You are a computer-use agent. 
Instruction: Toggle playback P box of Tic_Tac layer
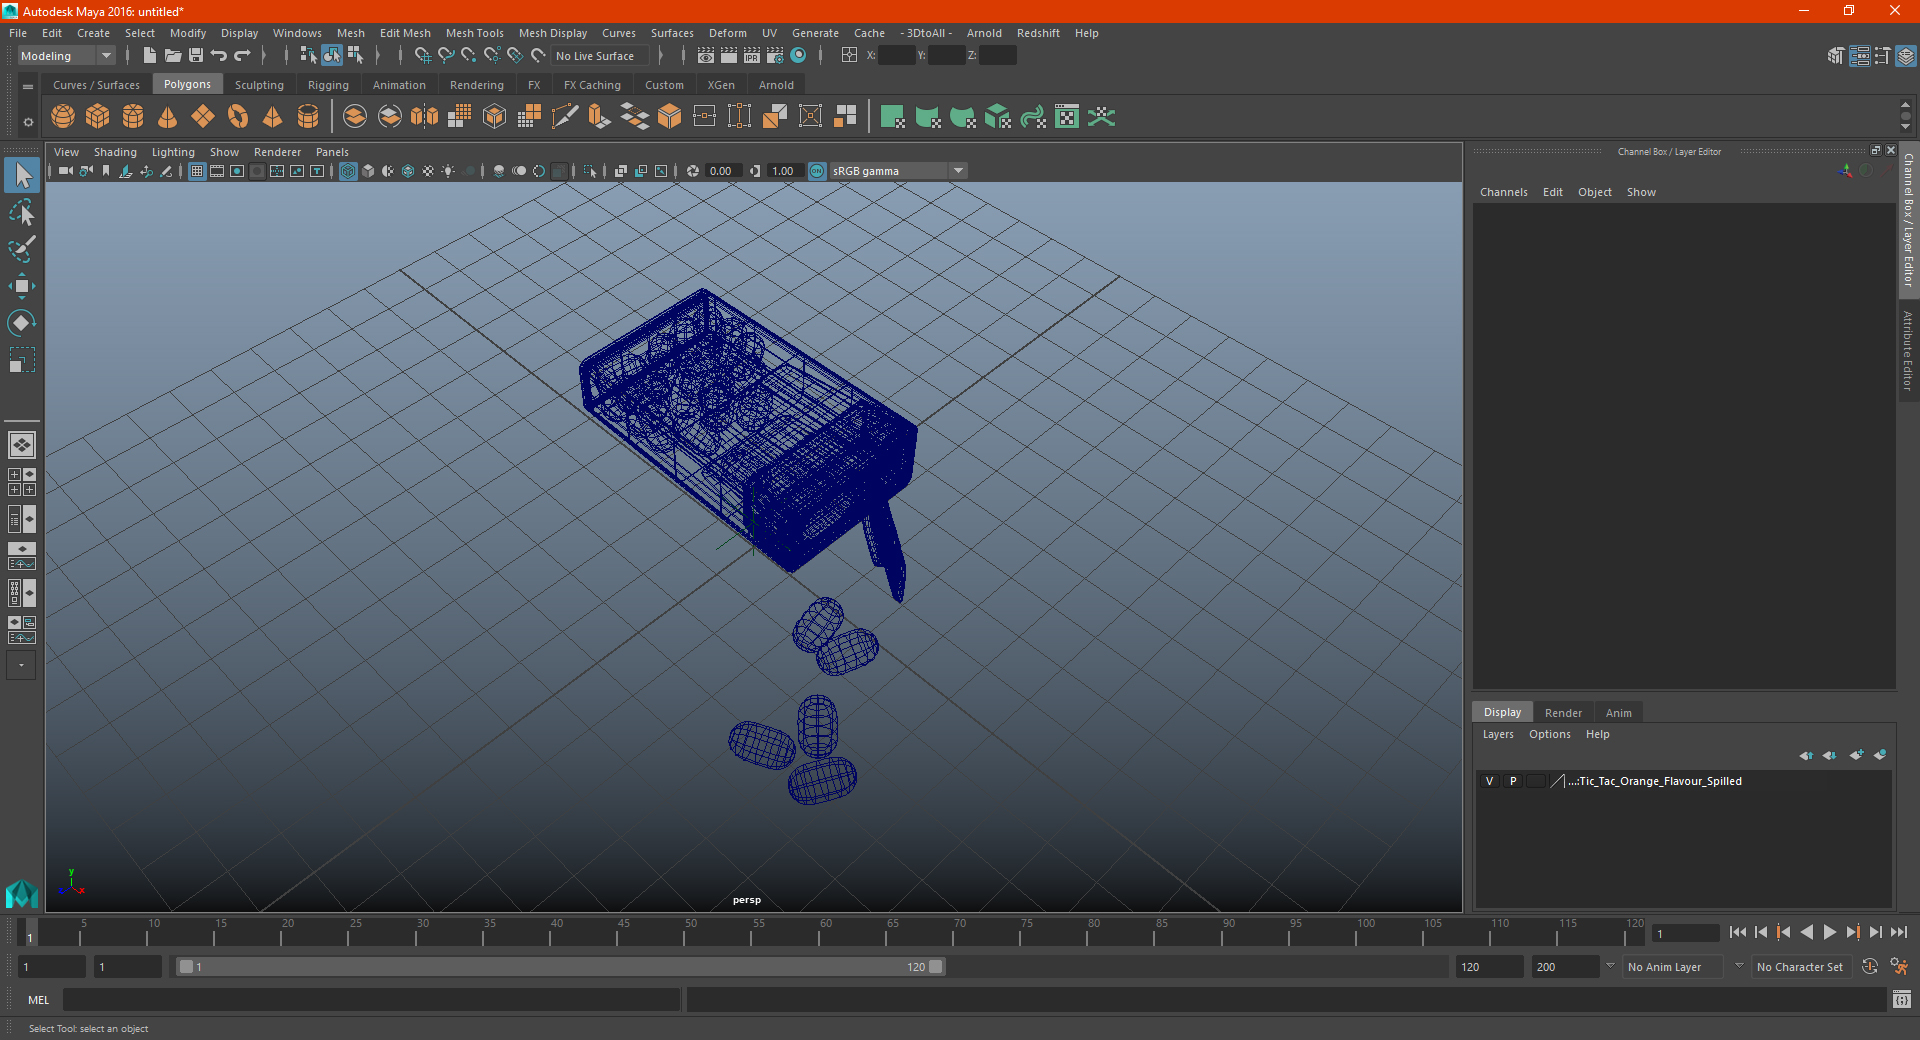coord(1513,781)
